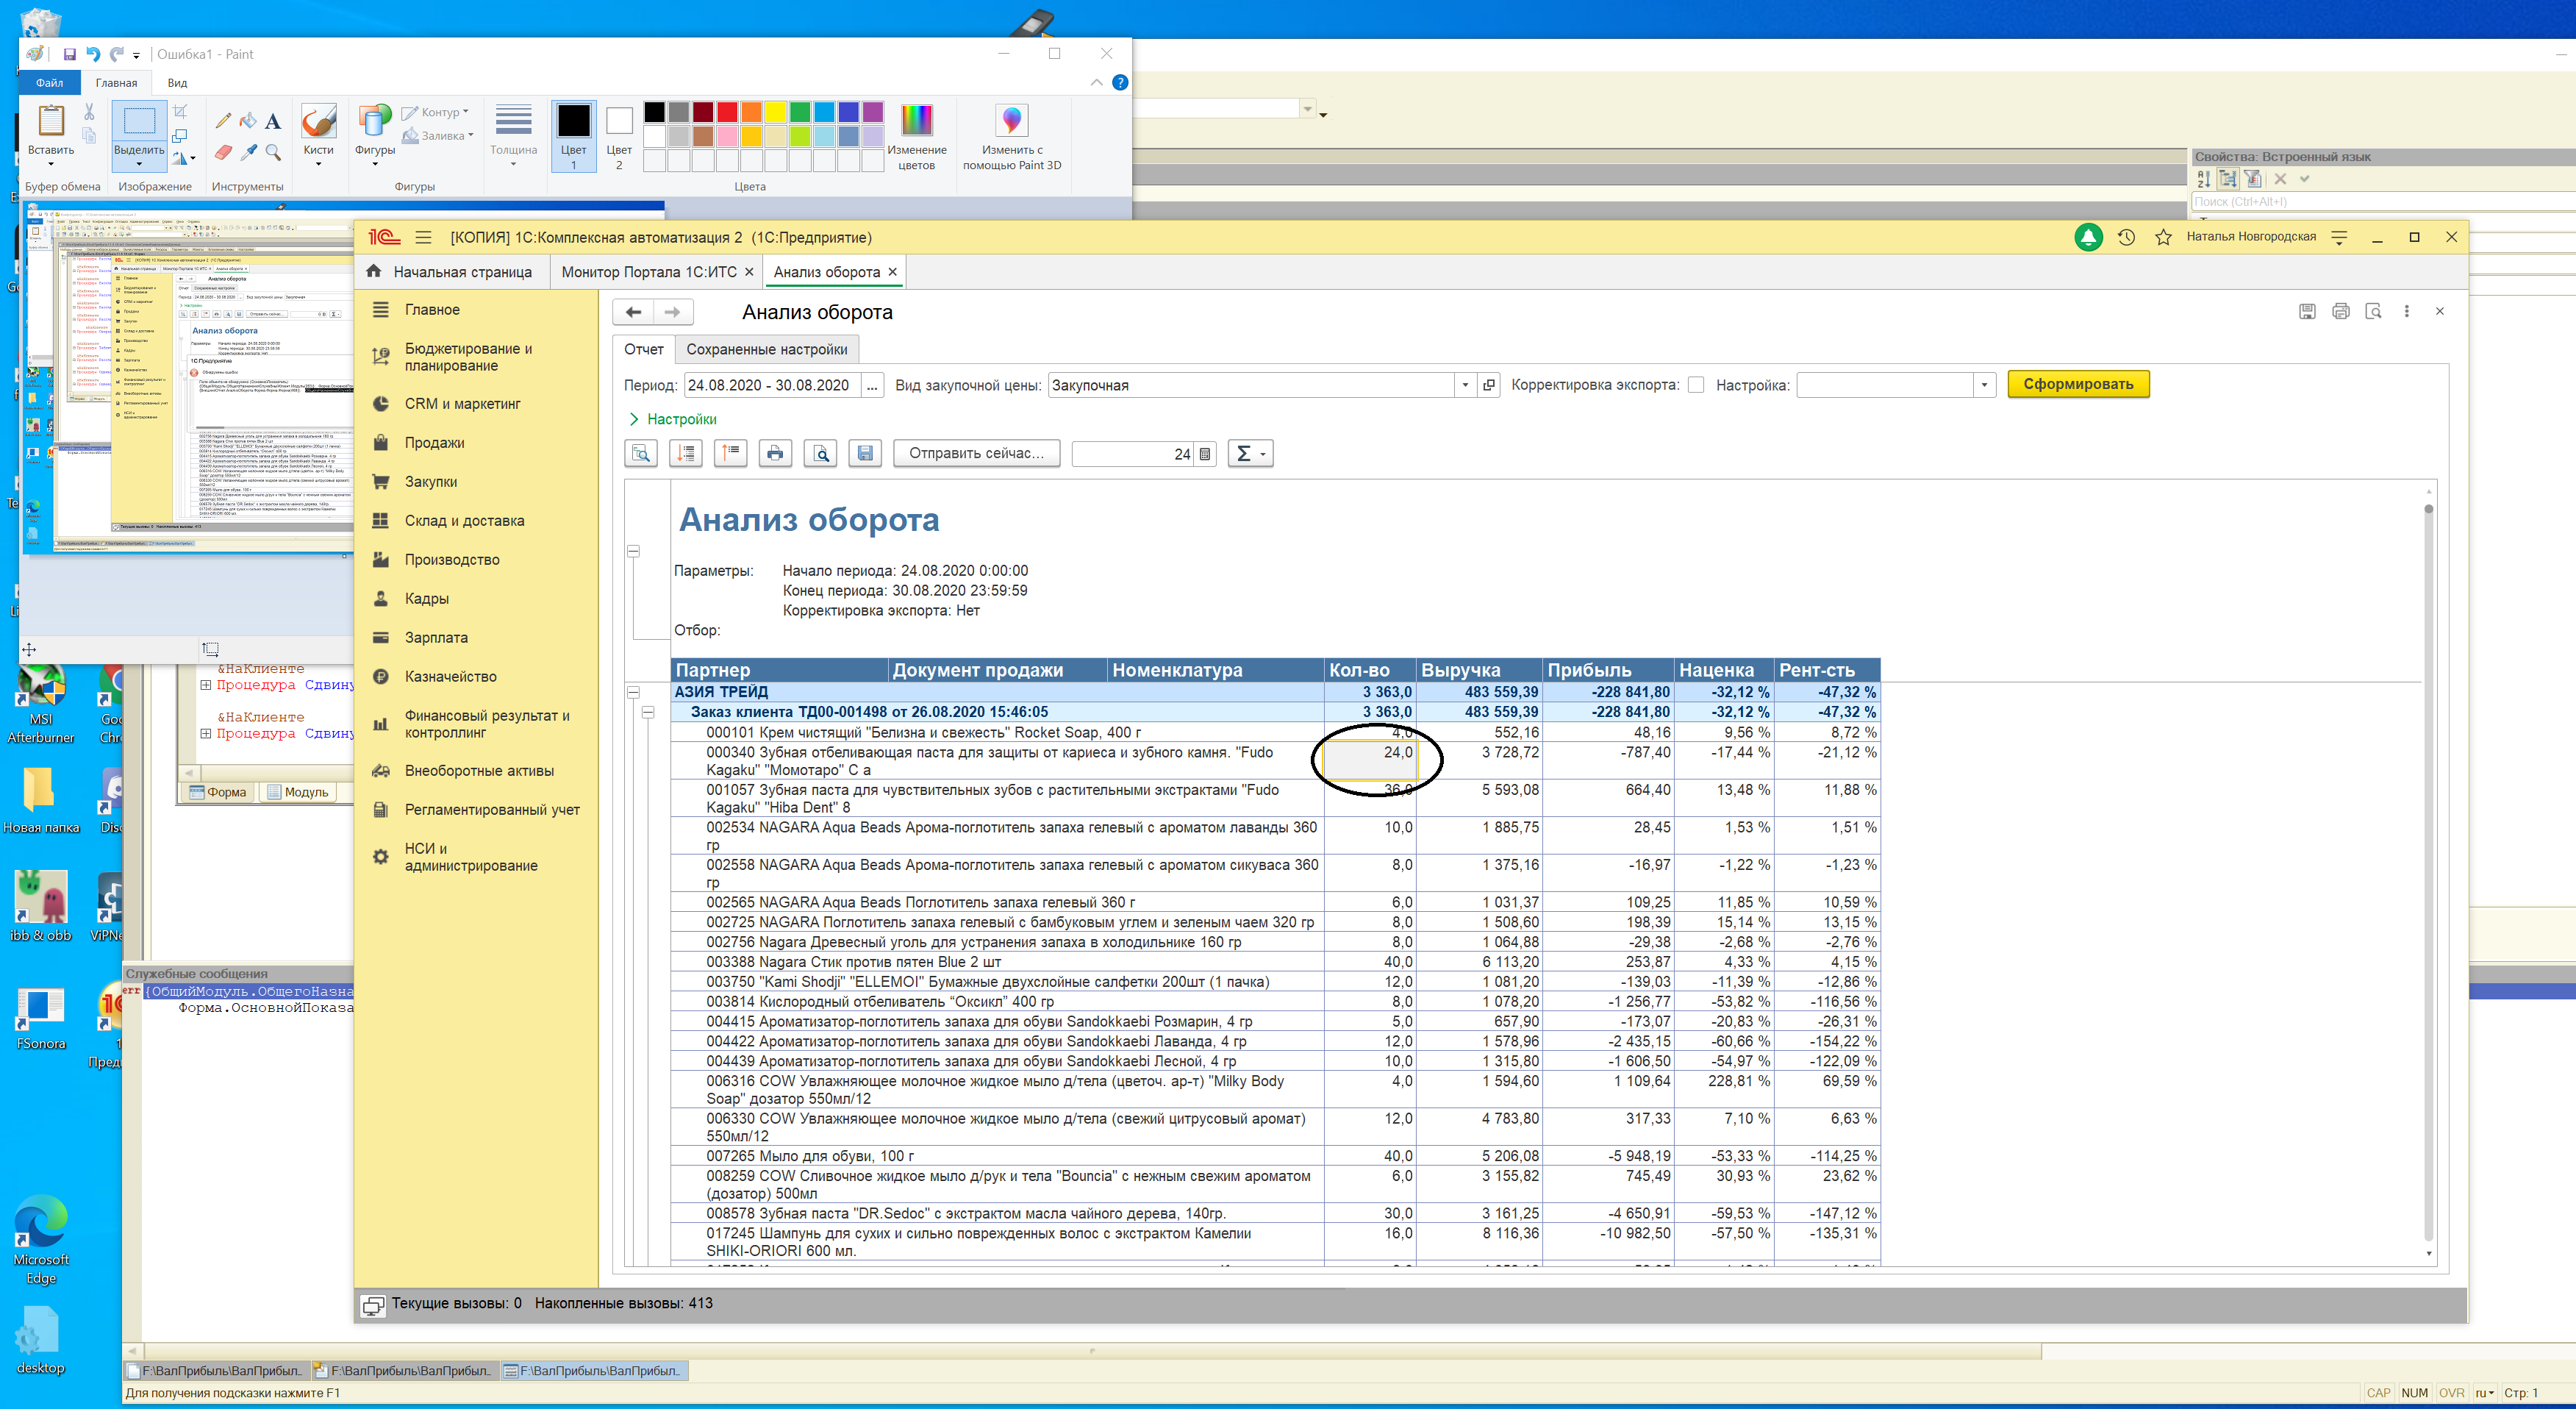Click the Отправить сейчас... button
2576x1409 pixels.
[976, 454]
